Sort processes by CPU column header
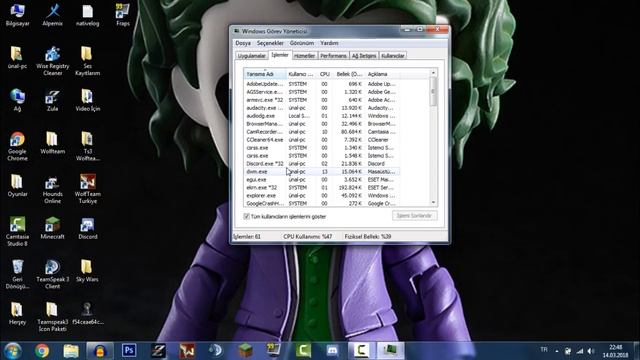 coord(324,74)
